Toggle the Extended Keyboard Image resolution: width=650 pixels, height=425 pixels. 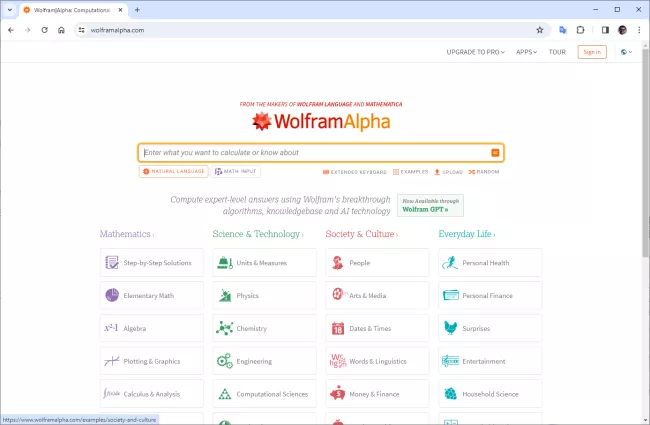354,172
